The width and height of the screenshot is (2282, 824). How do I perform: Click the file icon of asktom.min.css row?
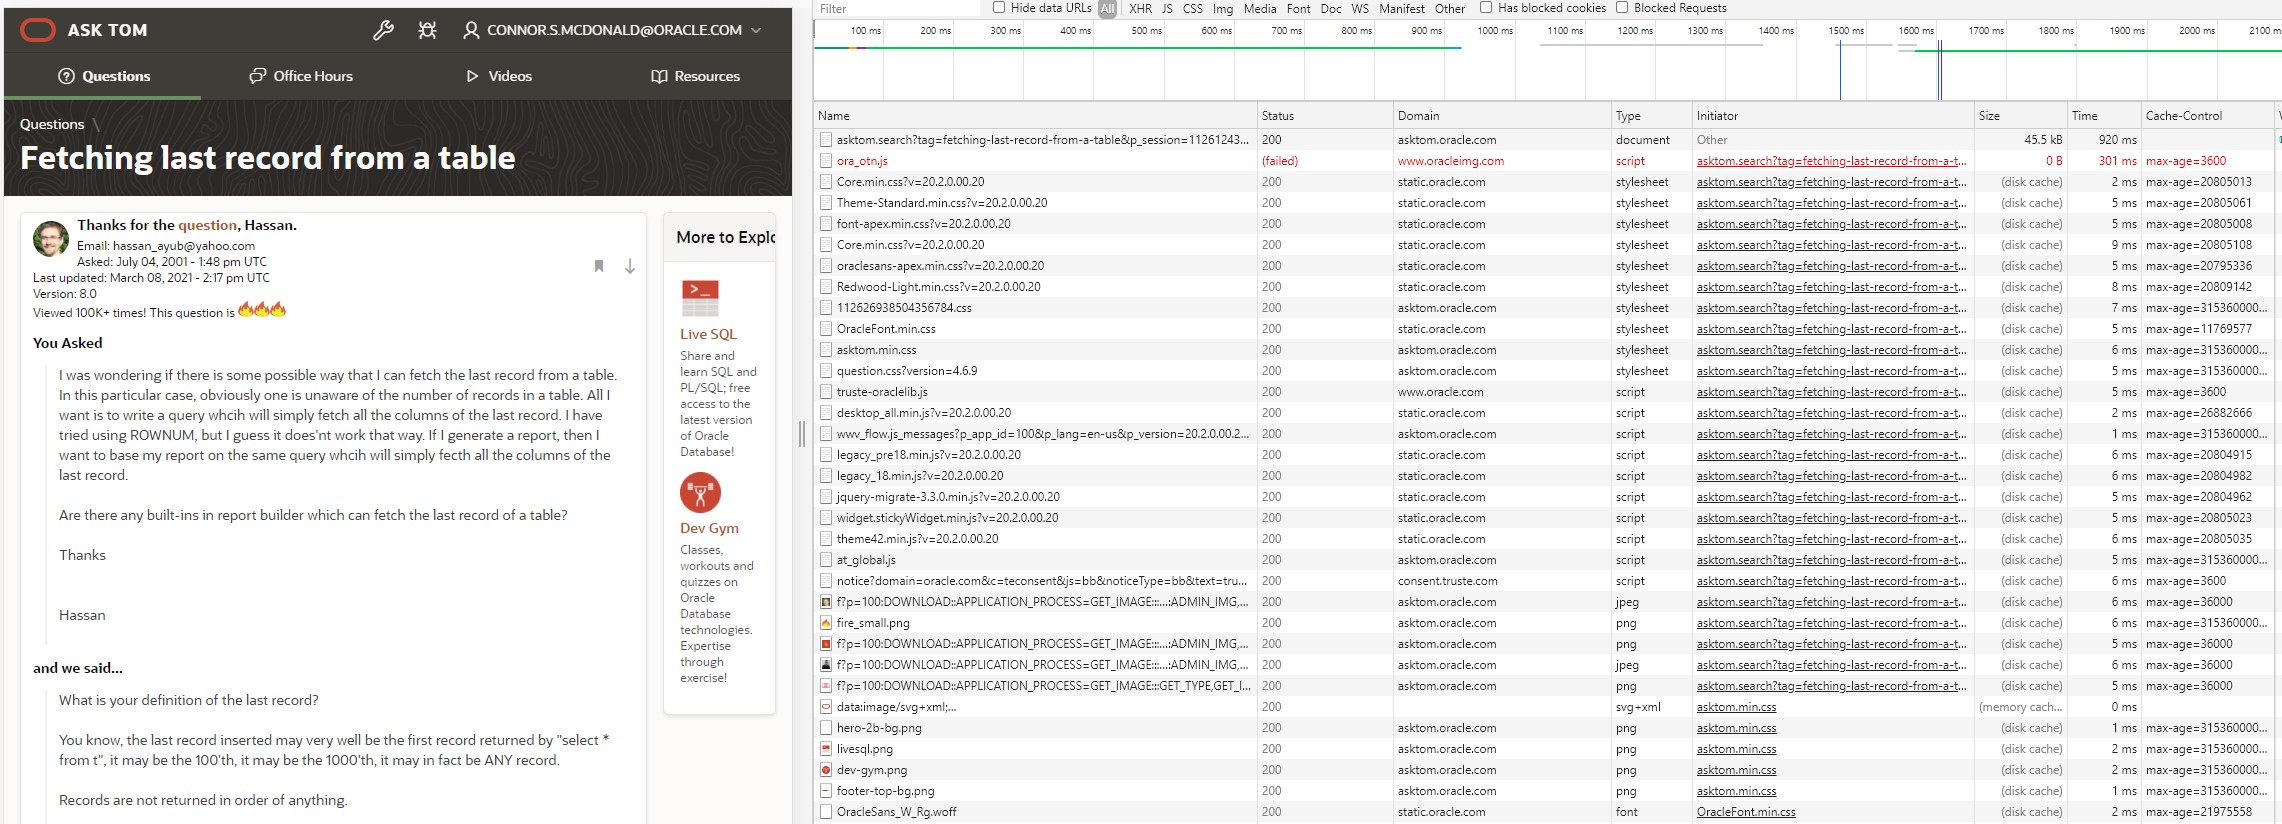pyautogui.click(x=826, y=350)
